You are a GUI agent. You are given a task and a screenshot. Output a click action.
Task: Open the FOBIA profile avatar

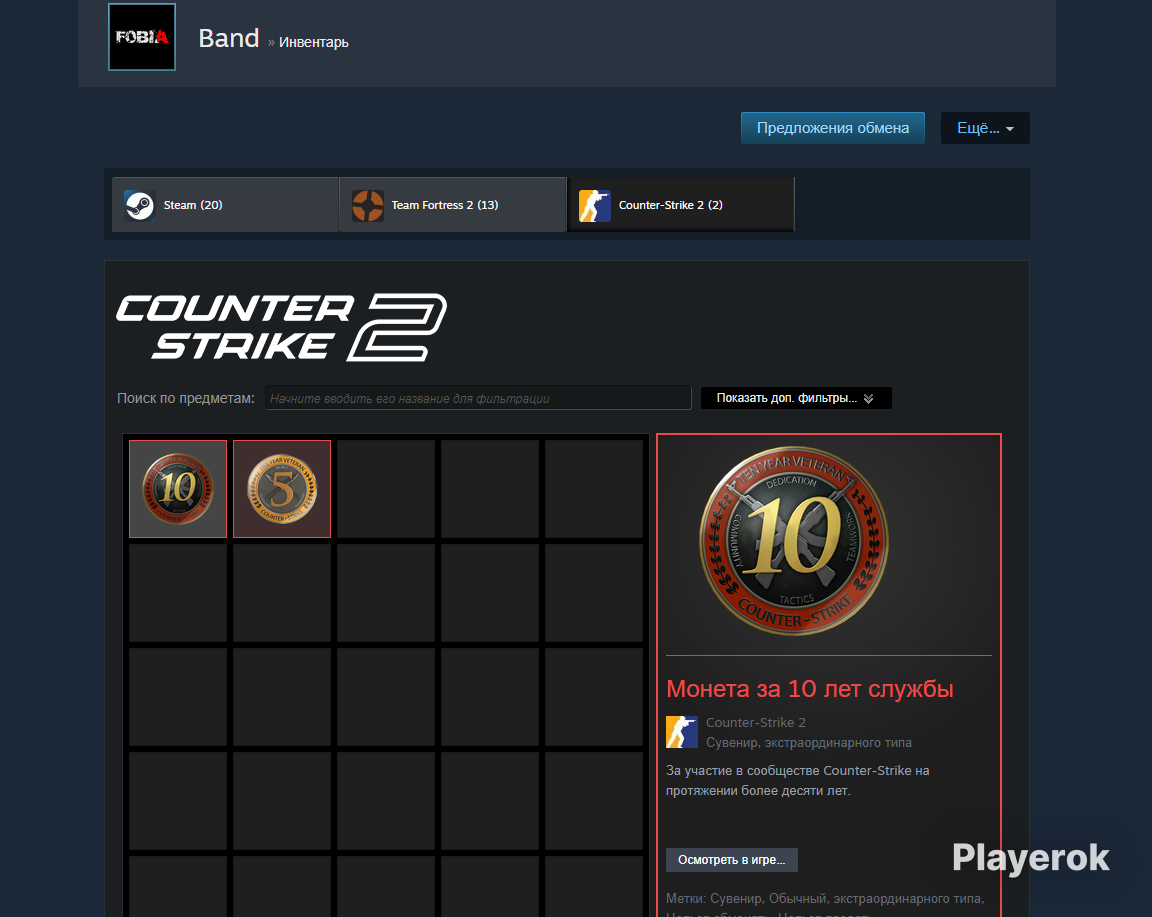coord(142,37)
